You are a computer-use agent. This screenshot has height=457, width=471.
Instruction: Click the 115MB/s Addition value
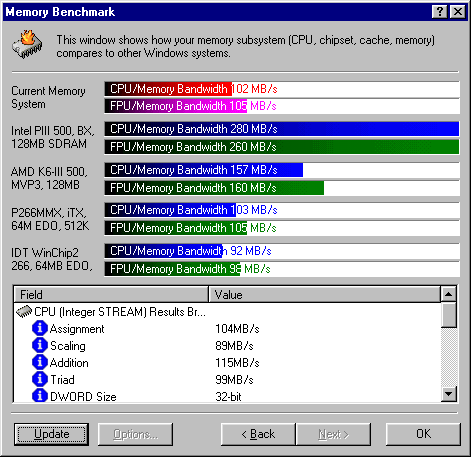pos(237,363)
